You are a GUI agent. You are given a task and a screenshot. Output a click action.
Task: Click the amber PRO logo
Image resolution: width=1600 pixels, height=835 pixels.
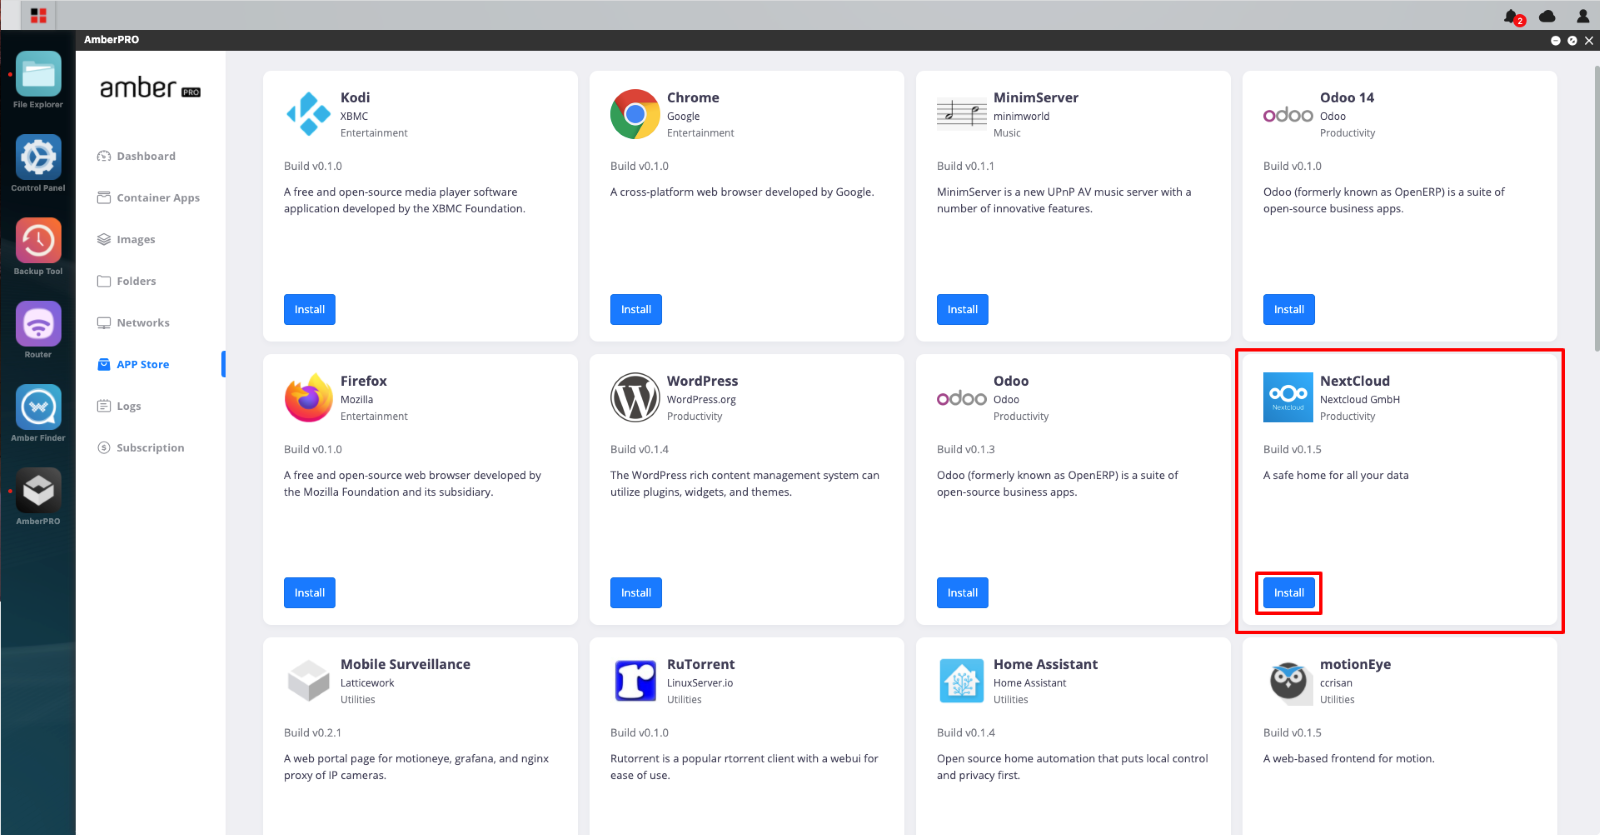tap(150, 88)
